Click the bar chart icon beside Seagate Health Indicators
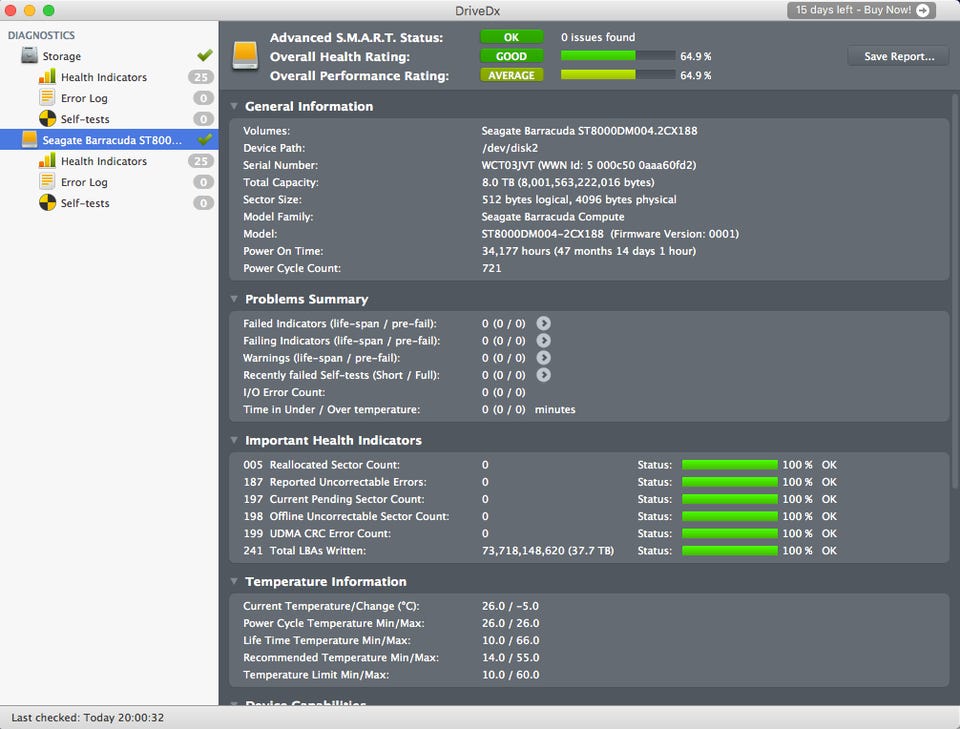This screenshot has width=960, height=729. click(x=47, y=160)
